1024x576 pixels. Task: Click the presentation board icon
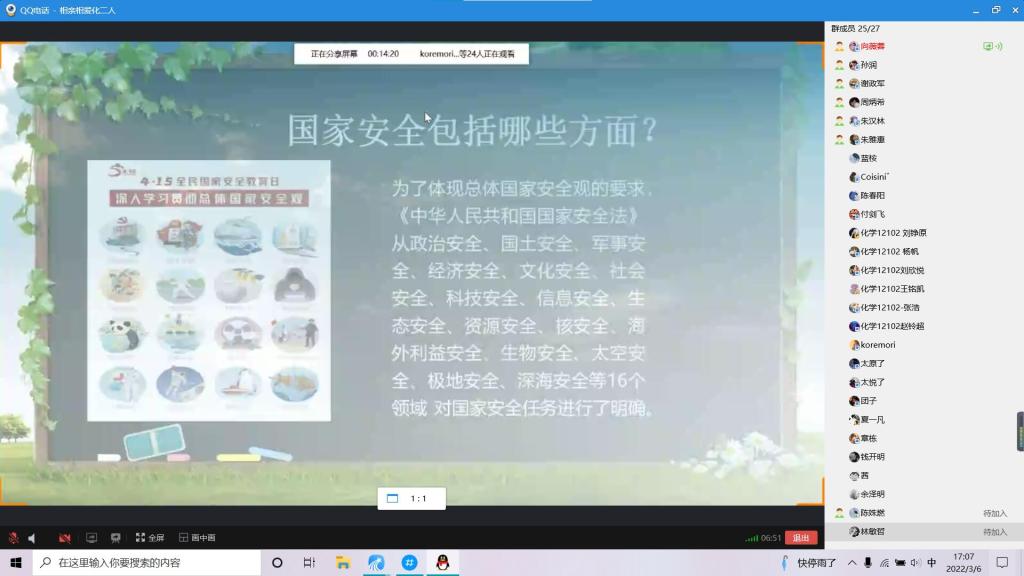(x=116, y=538)
